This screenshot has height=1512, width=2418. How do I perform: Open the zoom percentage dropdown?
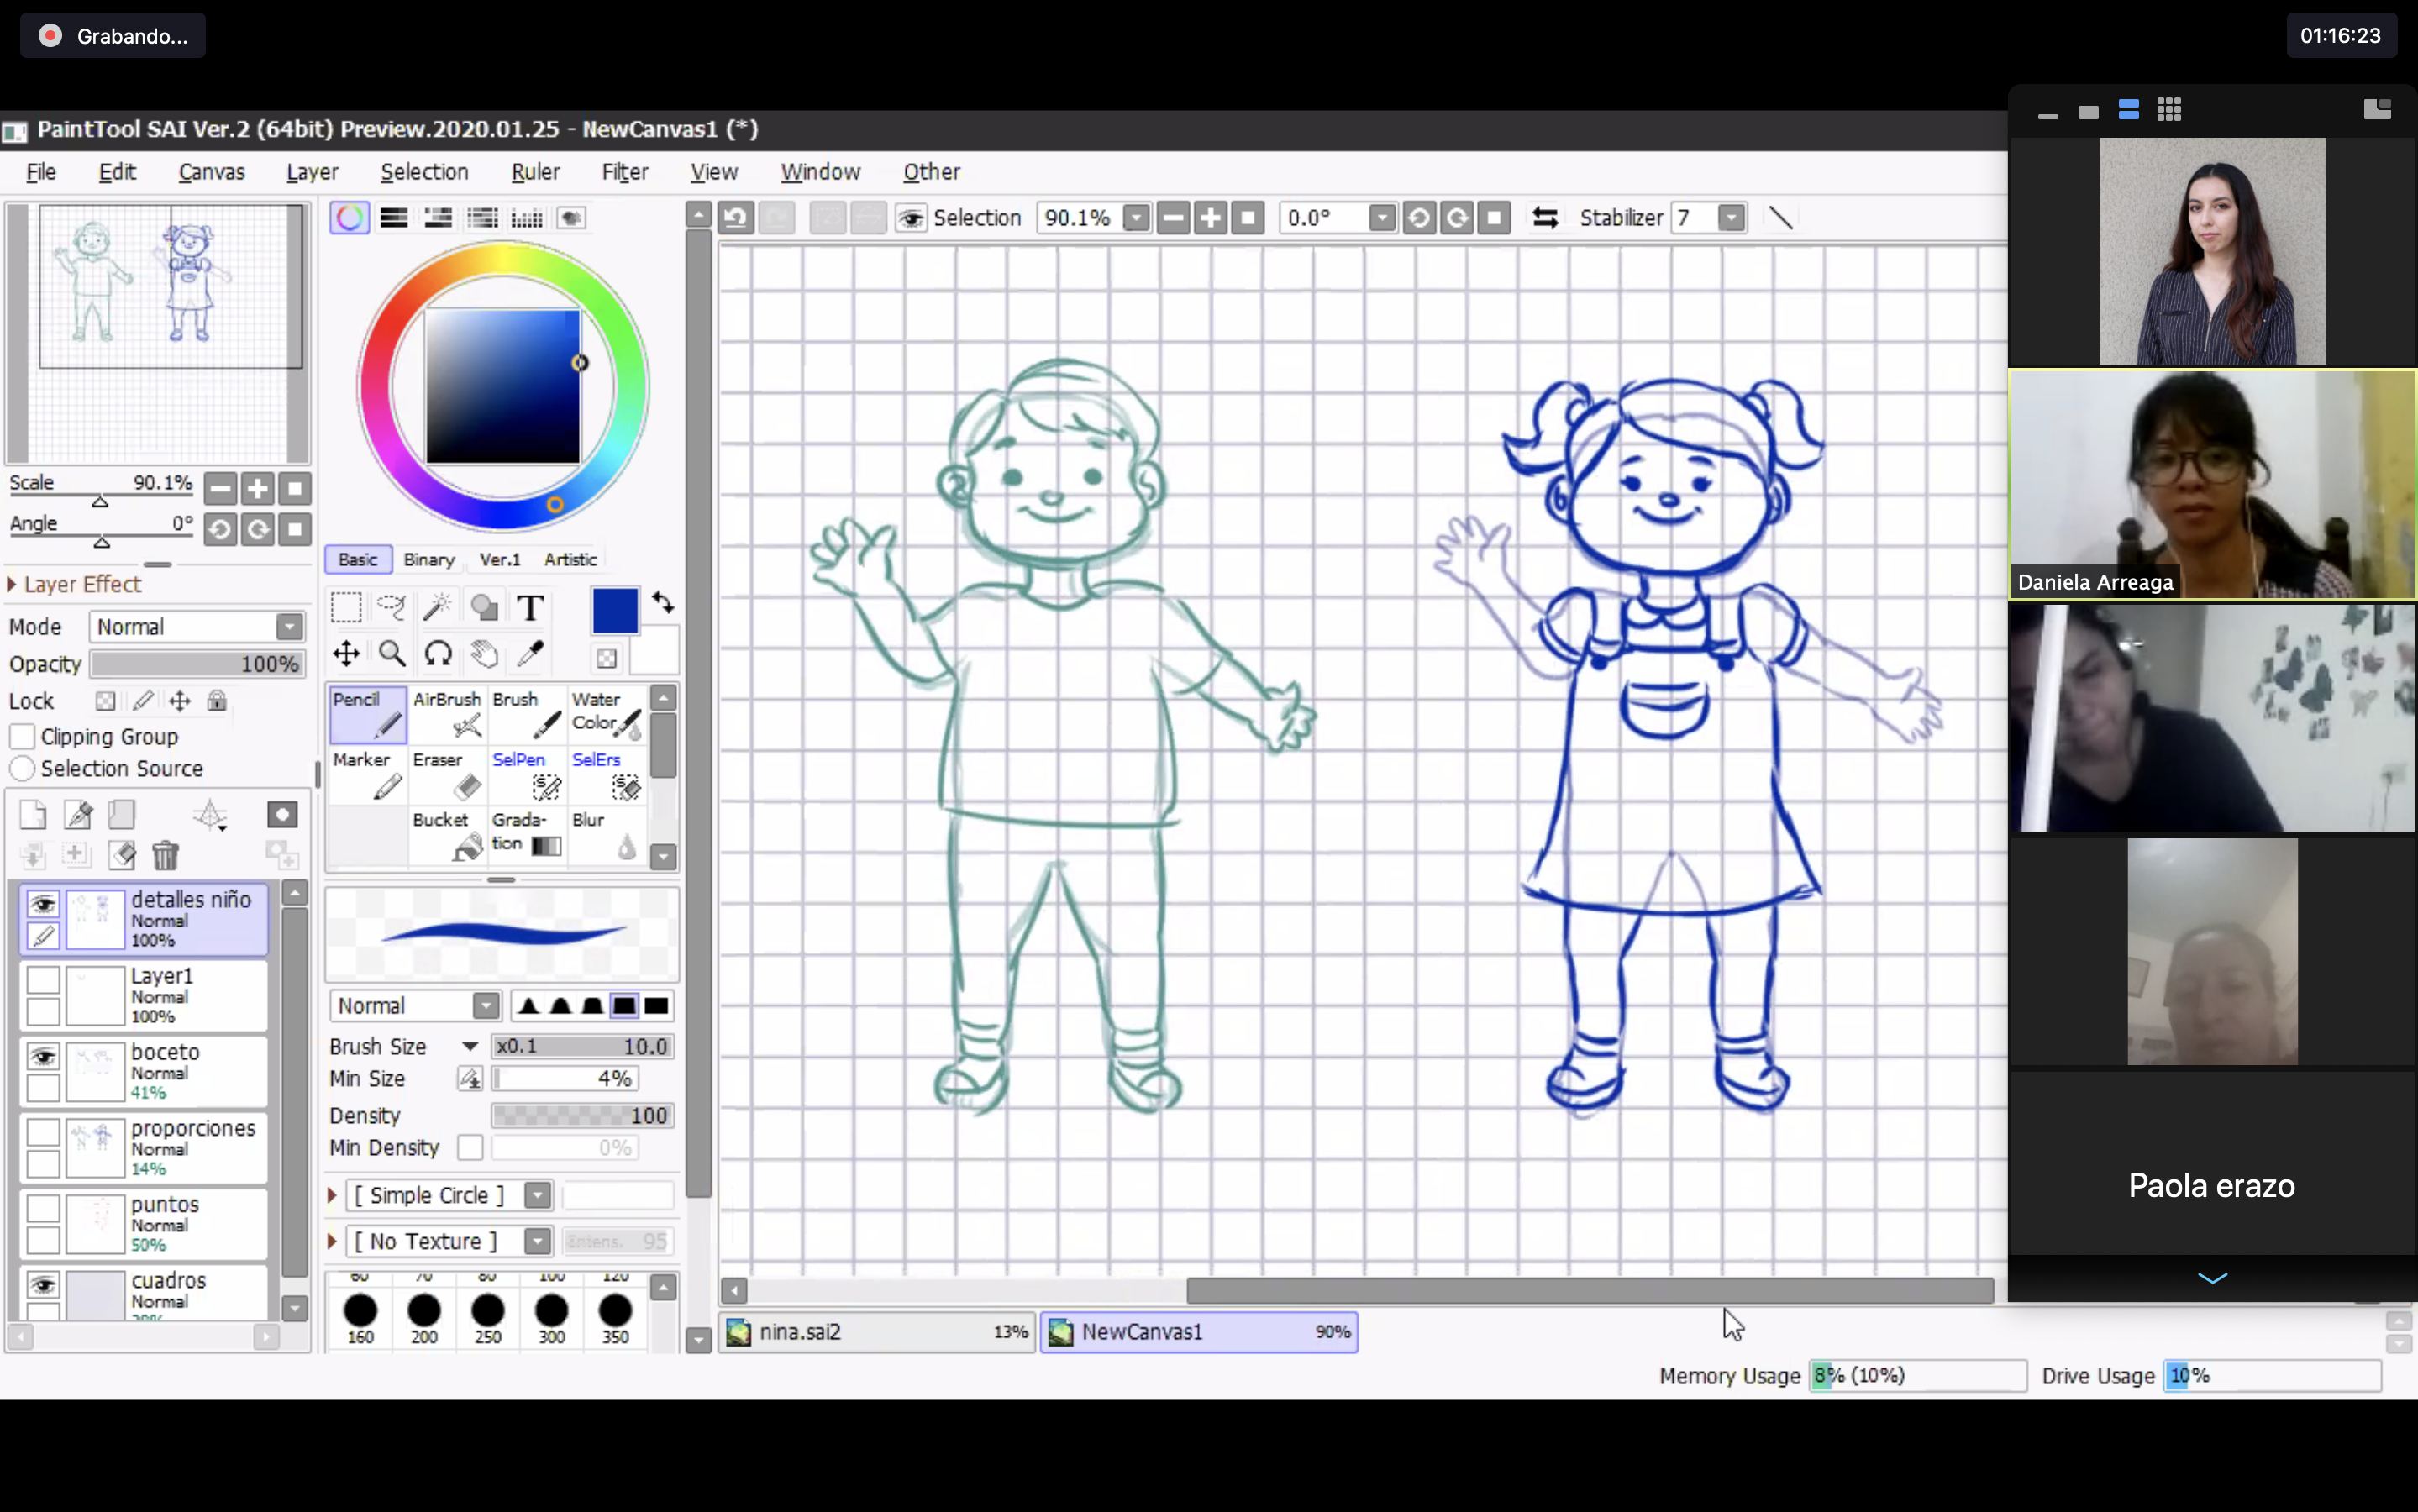point(1136,217)
